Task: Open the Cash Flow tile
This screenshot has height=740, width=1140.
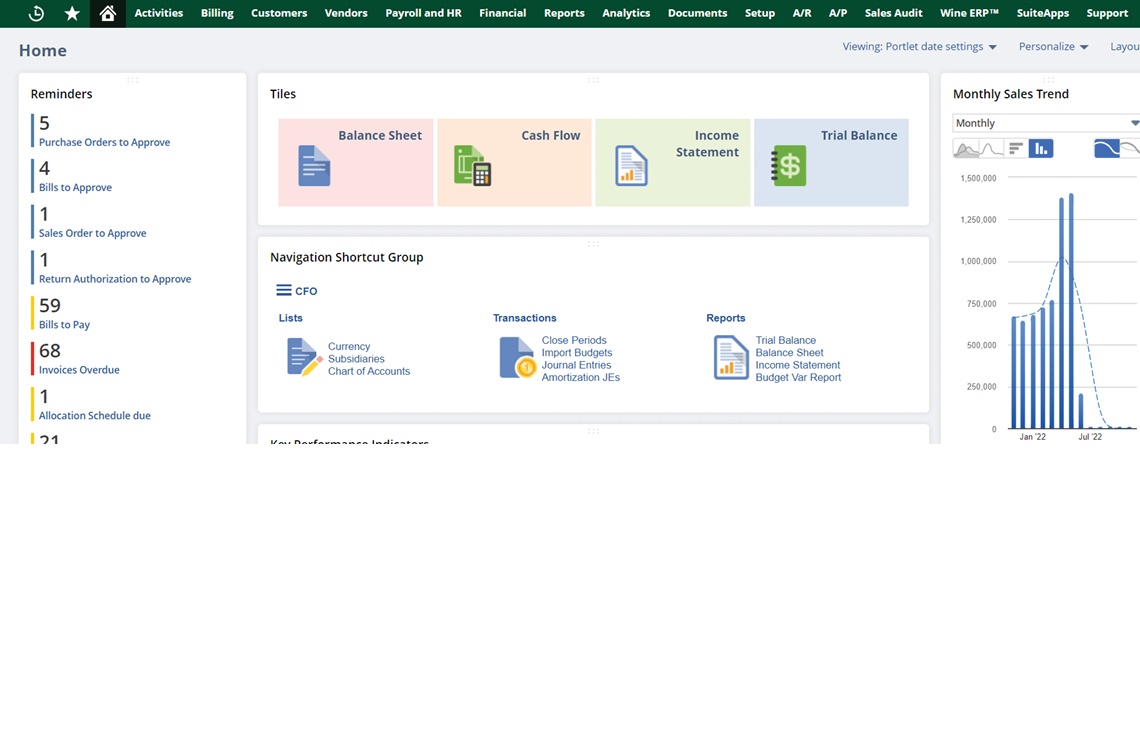Action: 514,162
